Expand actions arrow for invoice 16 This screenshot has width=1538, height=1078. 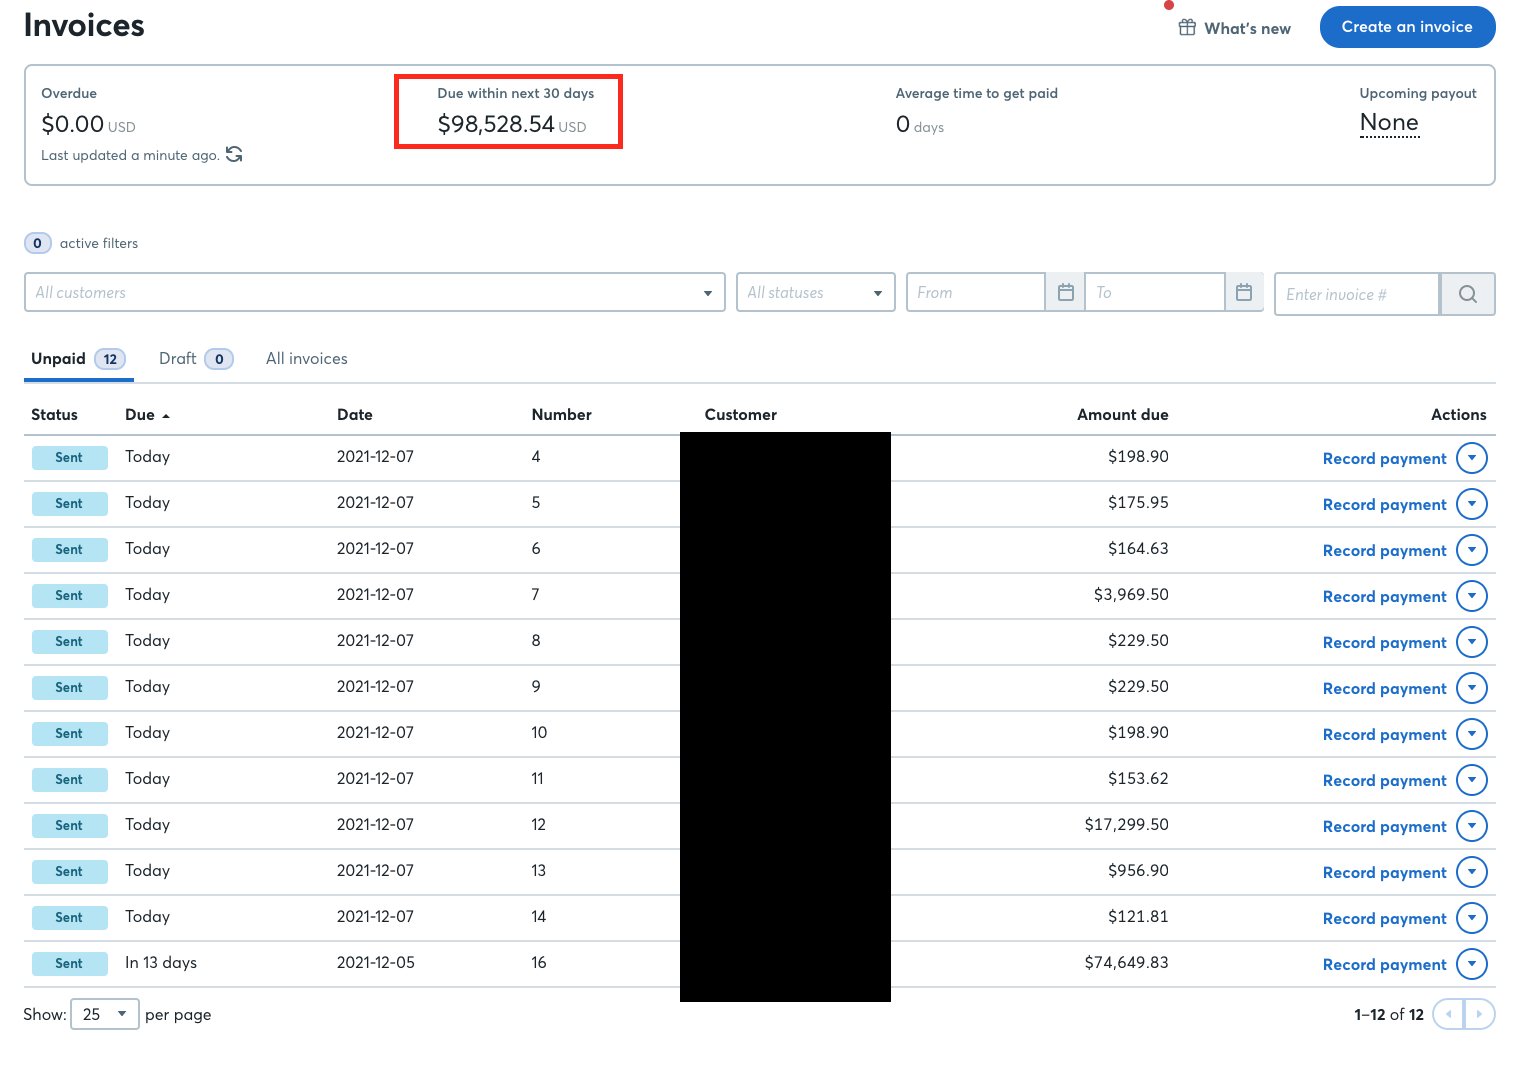(x=1472, y=964)
